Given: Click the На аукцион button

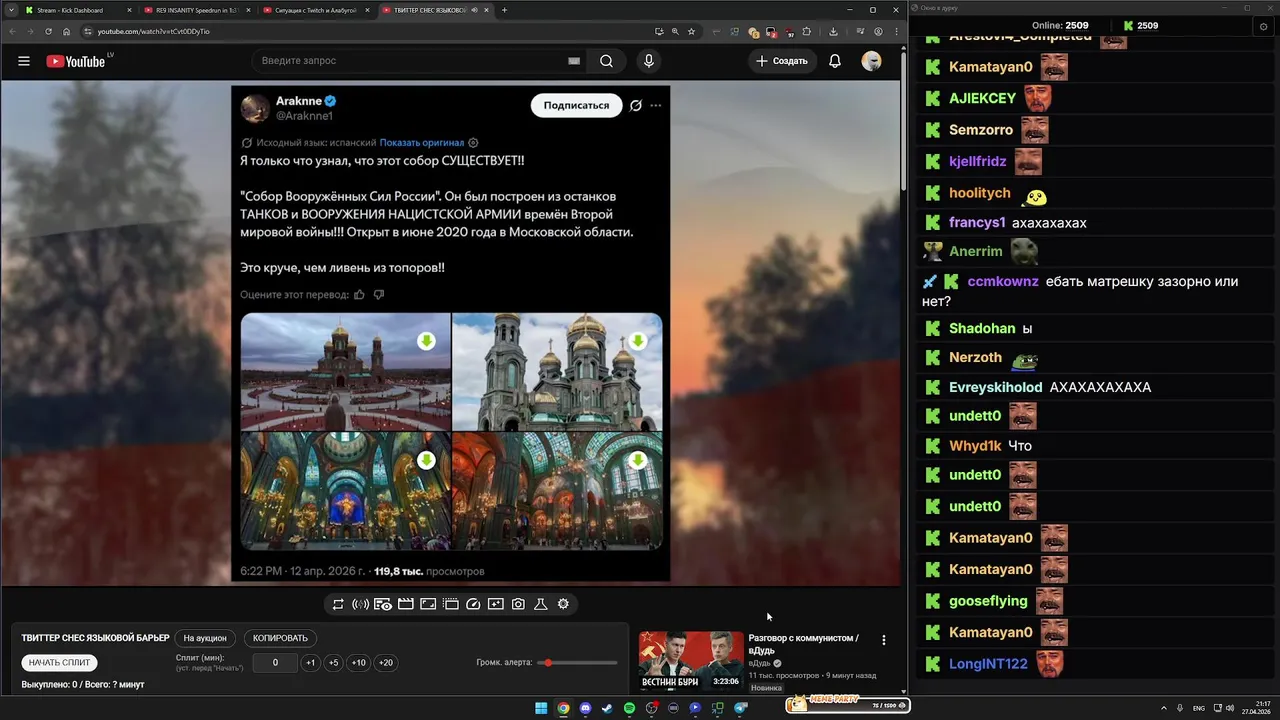Looking at the screenshot, I should point(205,638).
